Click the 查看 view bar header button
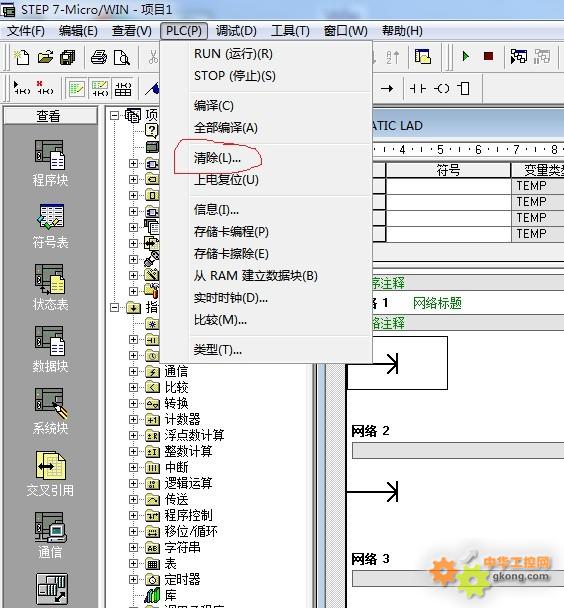Viewport: 564px width, 608px height. (x=50, y=116)
